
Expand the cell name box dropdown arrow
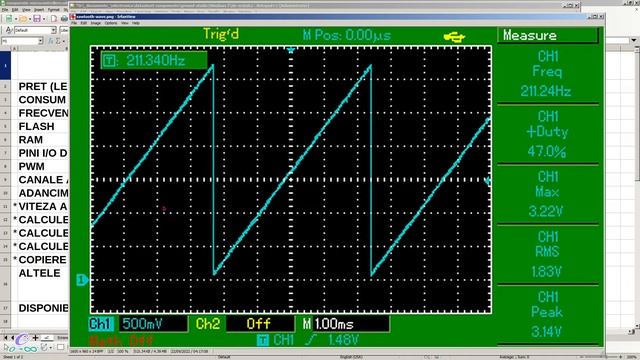point(40,41)
